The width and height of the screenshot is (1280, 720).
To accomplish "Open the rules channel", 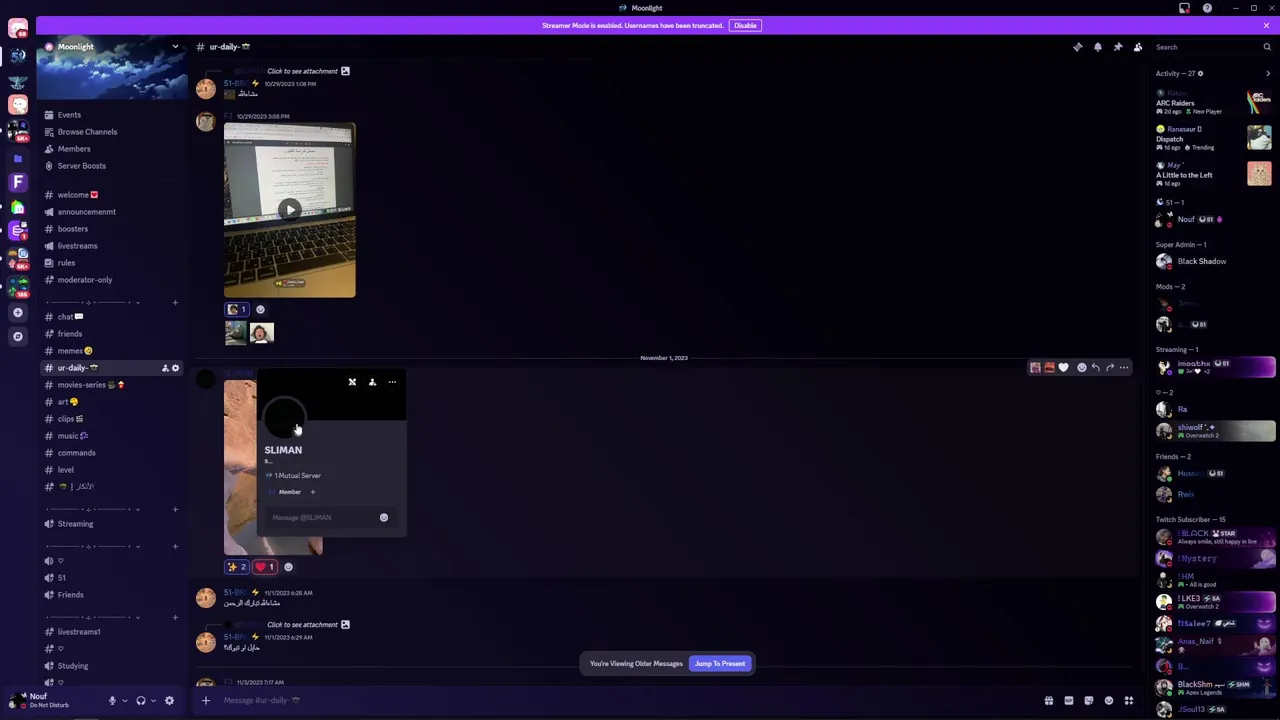I will tap(66, 263).
